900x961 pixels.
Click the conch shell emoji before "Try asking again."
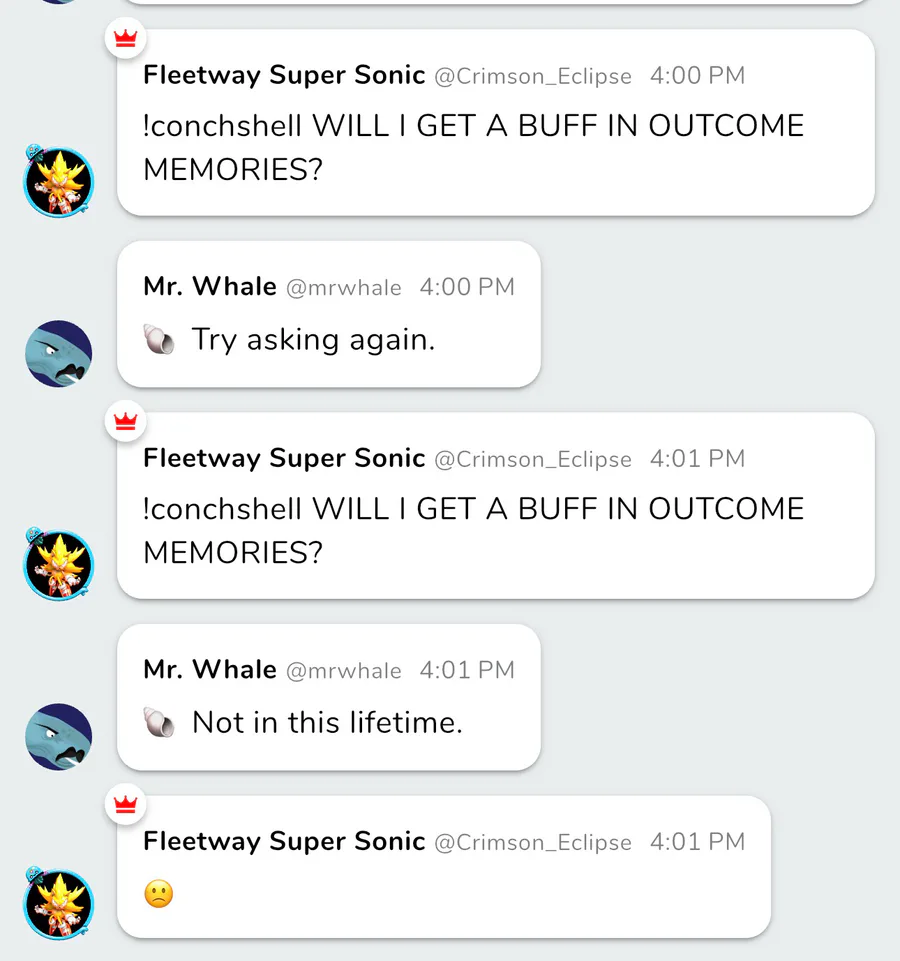(x=159, y=340)
